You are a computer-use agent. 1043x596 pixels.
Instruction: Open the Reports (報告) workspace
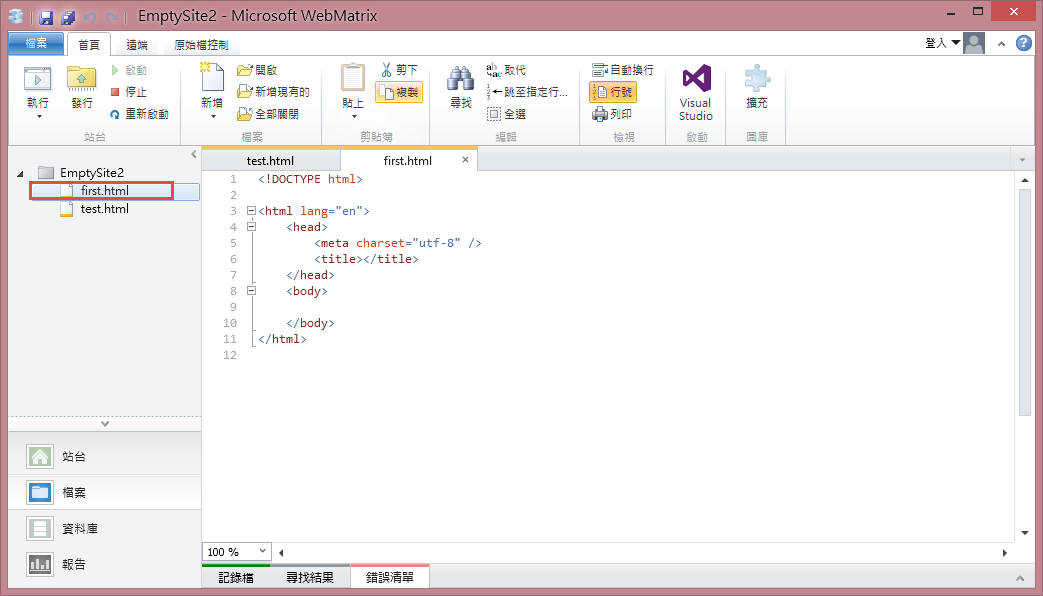(104, 564)
